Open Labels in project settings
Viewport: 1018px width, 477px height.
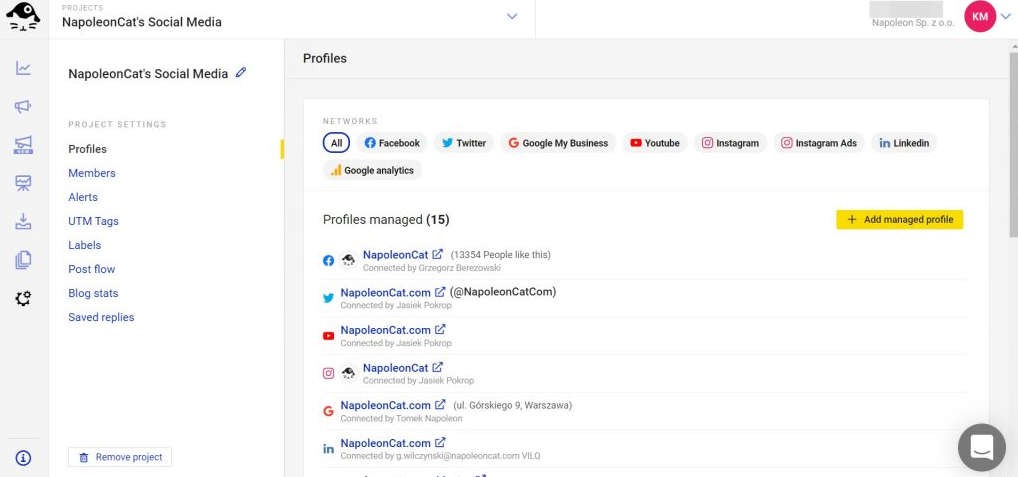(84, 245)
